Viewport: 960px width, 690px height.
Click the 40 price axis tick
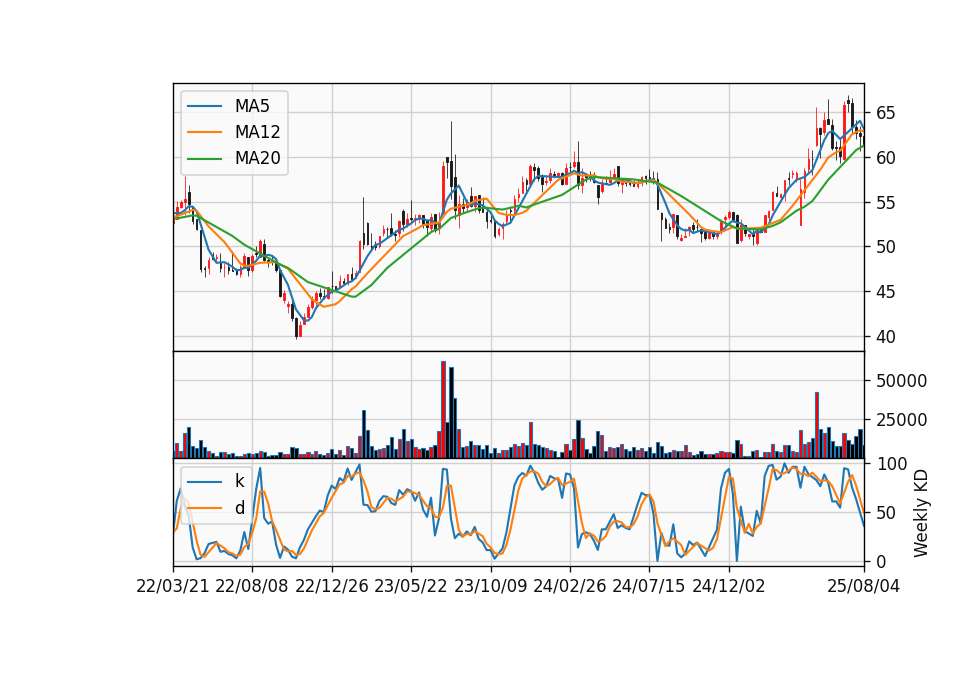click(885, 337)
